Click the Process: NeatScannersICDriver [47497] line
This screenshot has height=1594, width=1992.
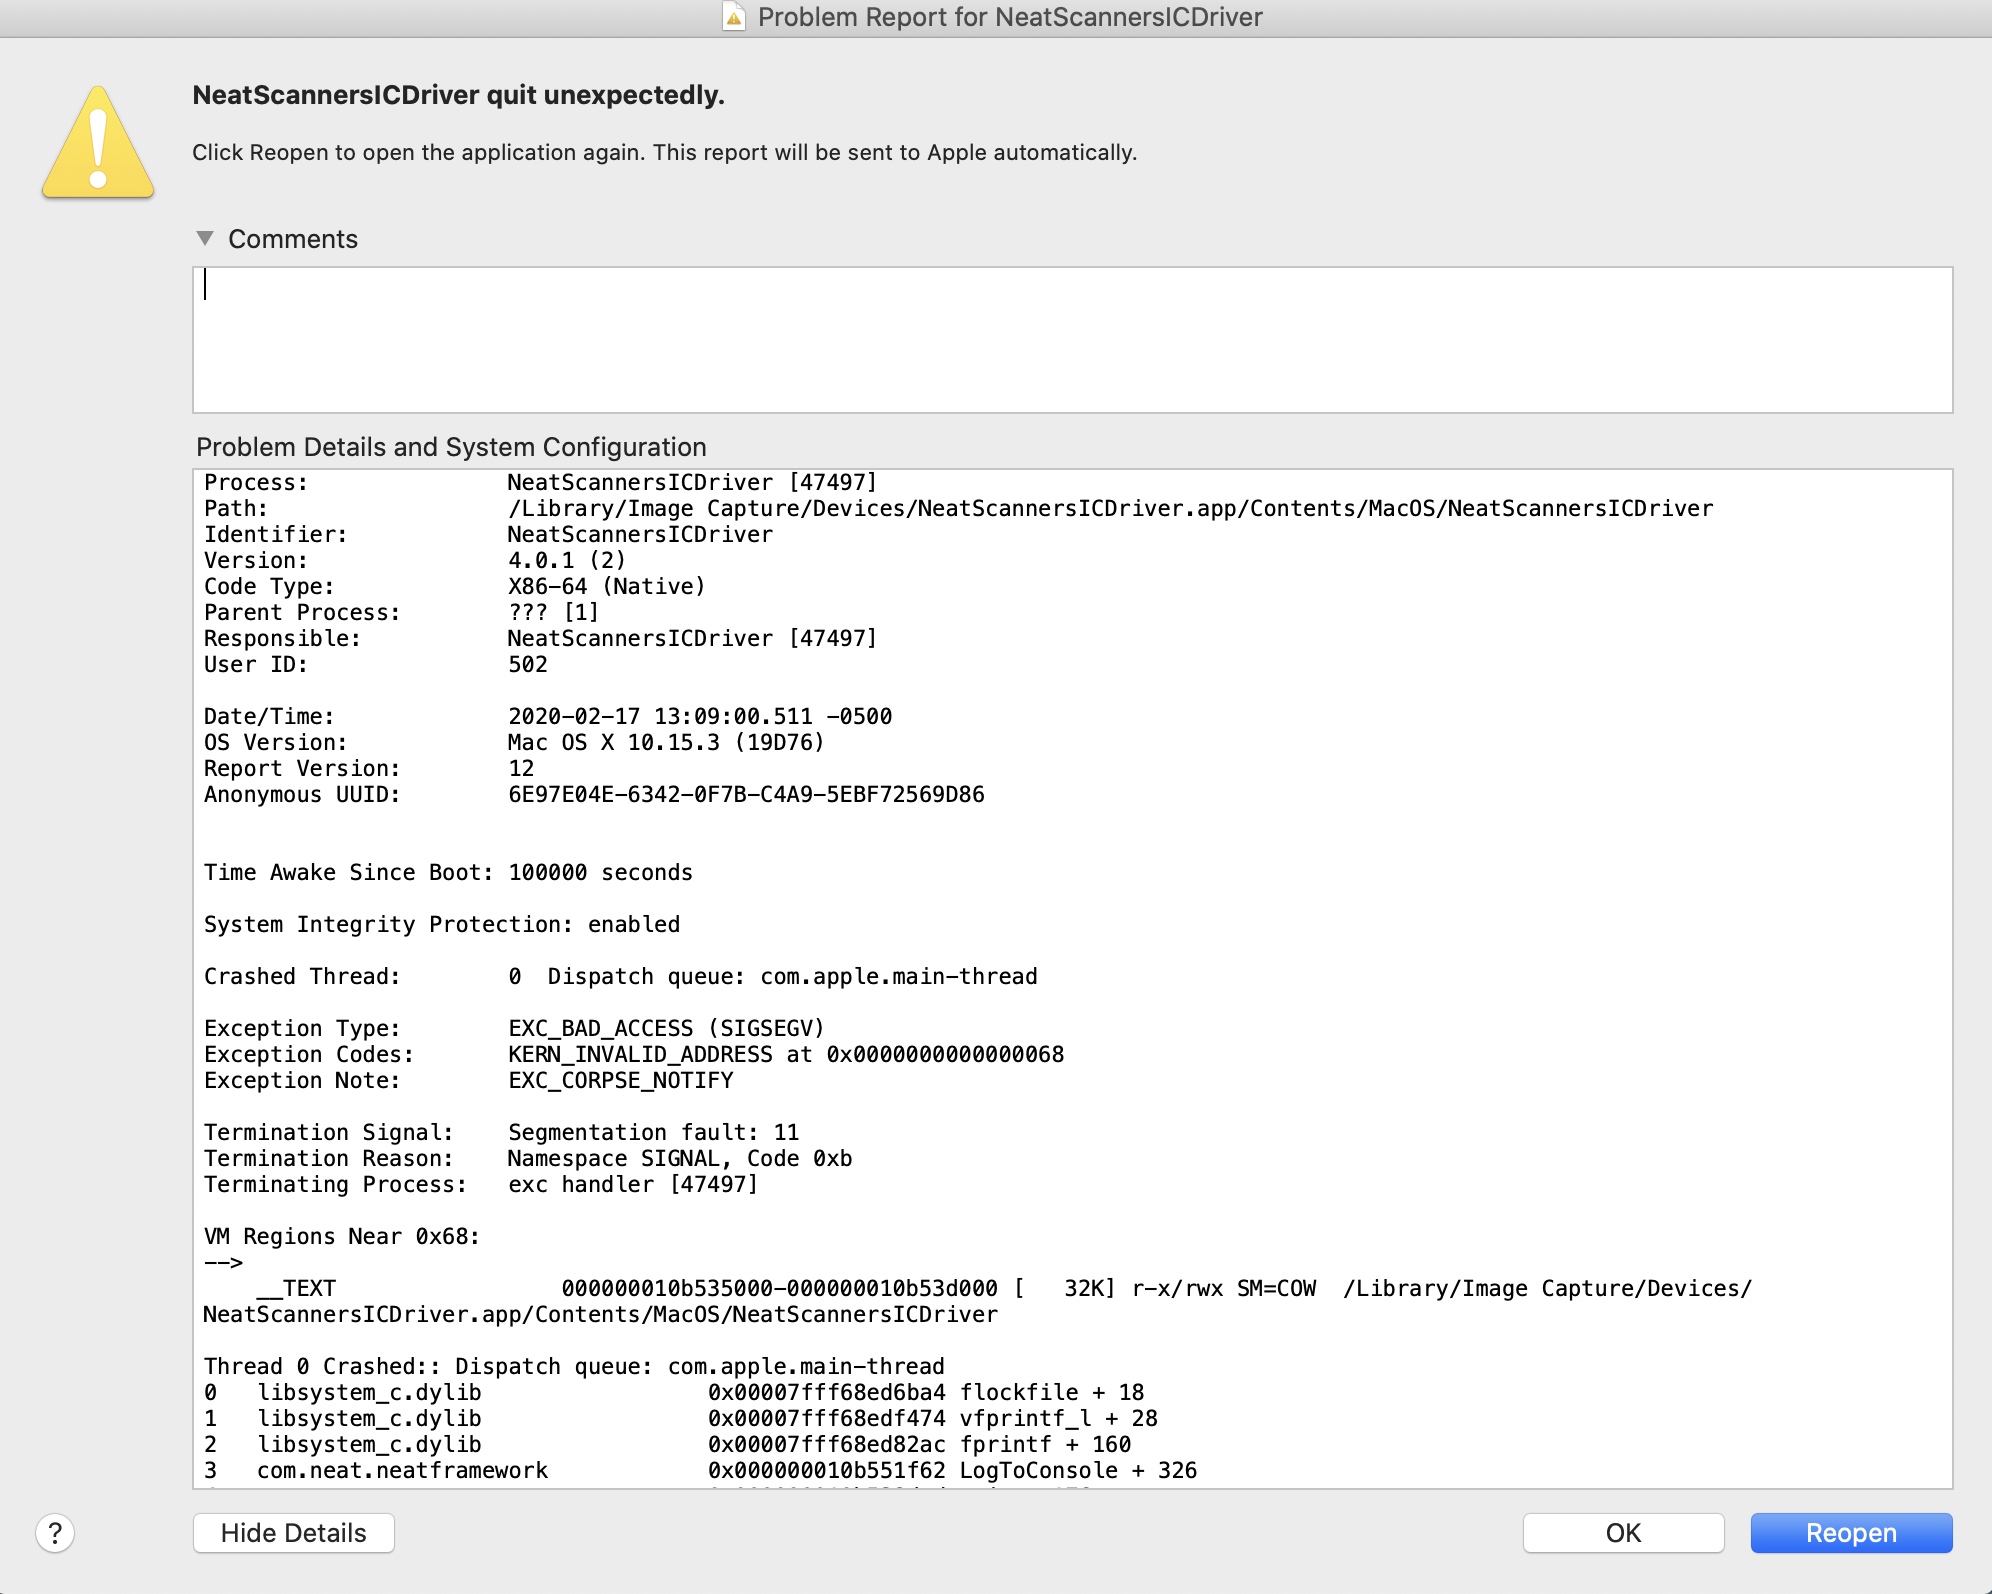coord(540,482)
